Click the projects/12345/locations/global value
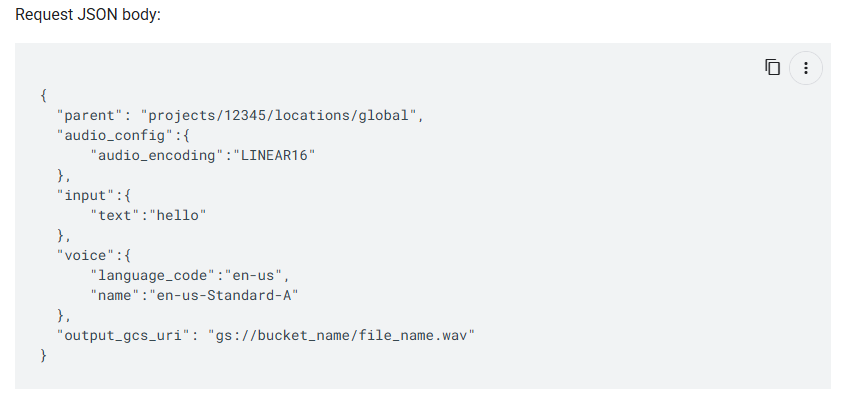 pos(279,115)
